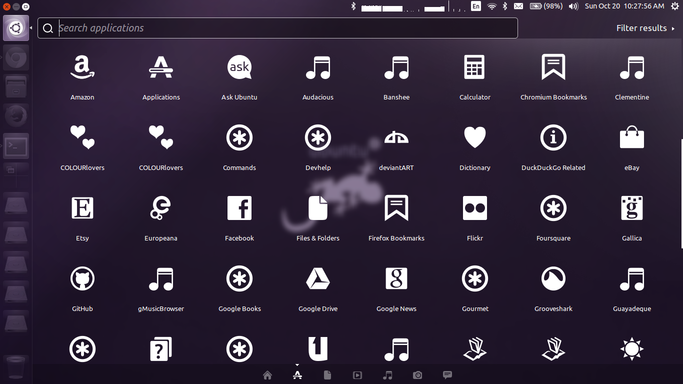The height and width of the screenshot is (384, 683).
Task: Launch the Banshee music icon
Action: tap(396, 67)
